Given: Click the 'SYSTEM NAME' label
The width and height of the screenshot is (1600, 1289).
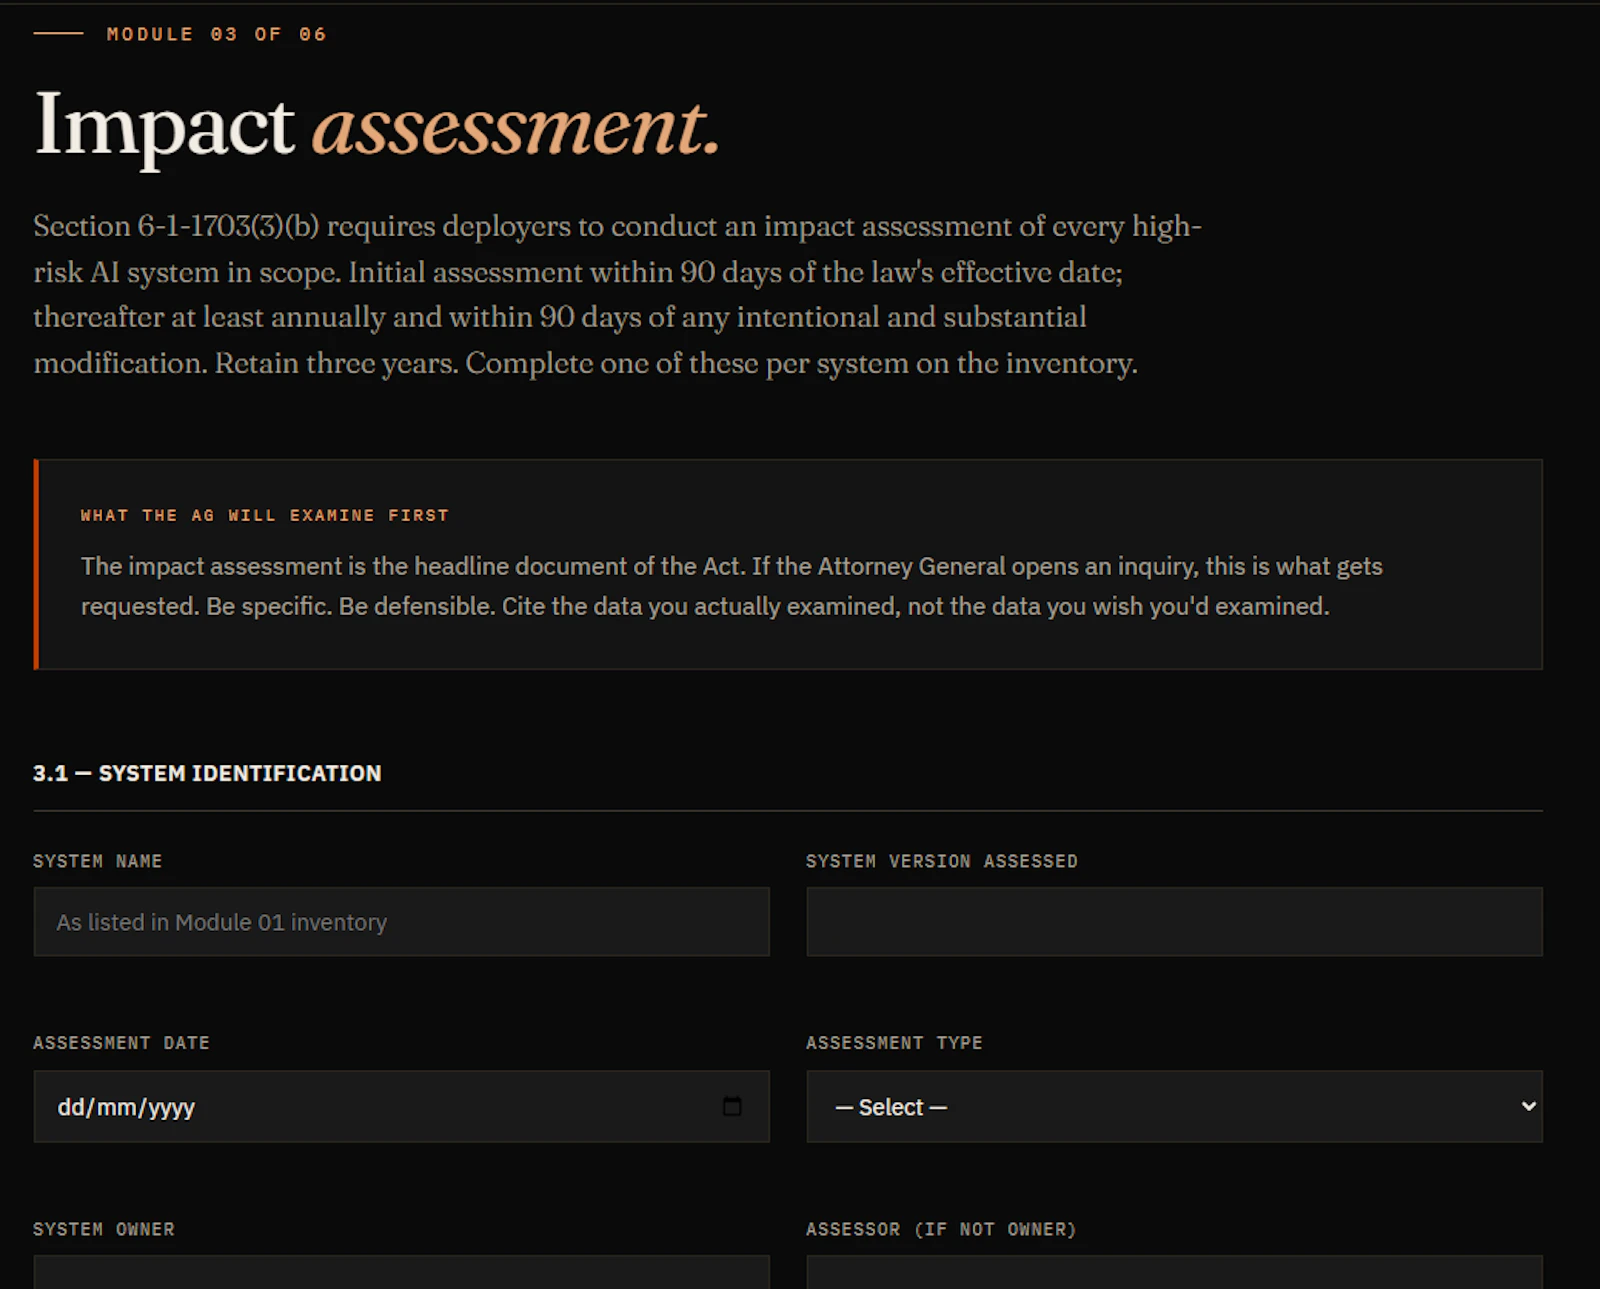Looking at the screenshot, I should (x=98, y=861).
